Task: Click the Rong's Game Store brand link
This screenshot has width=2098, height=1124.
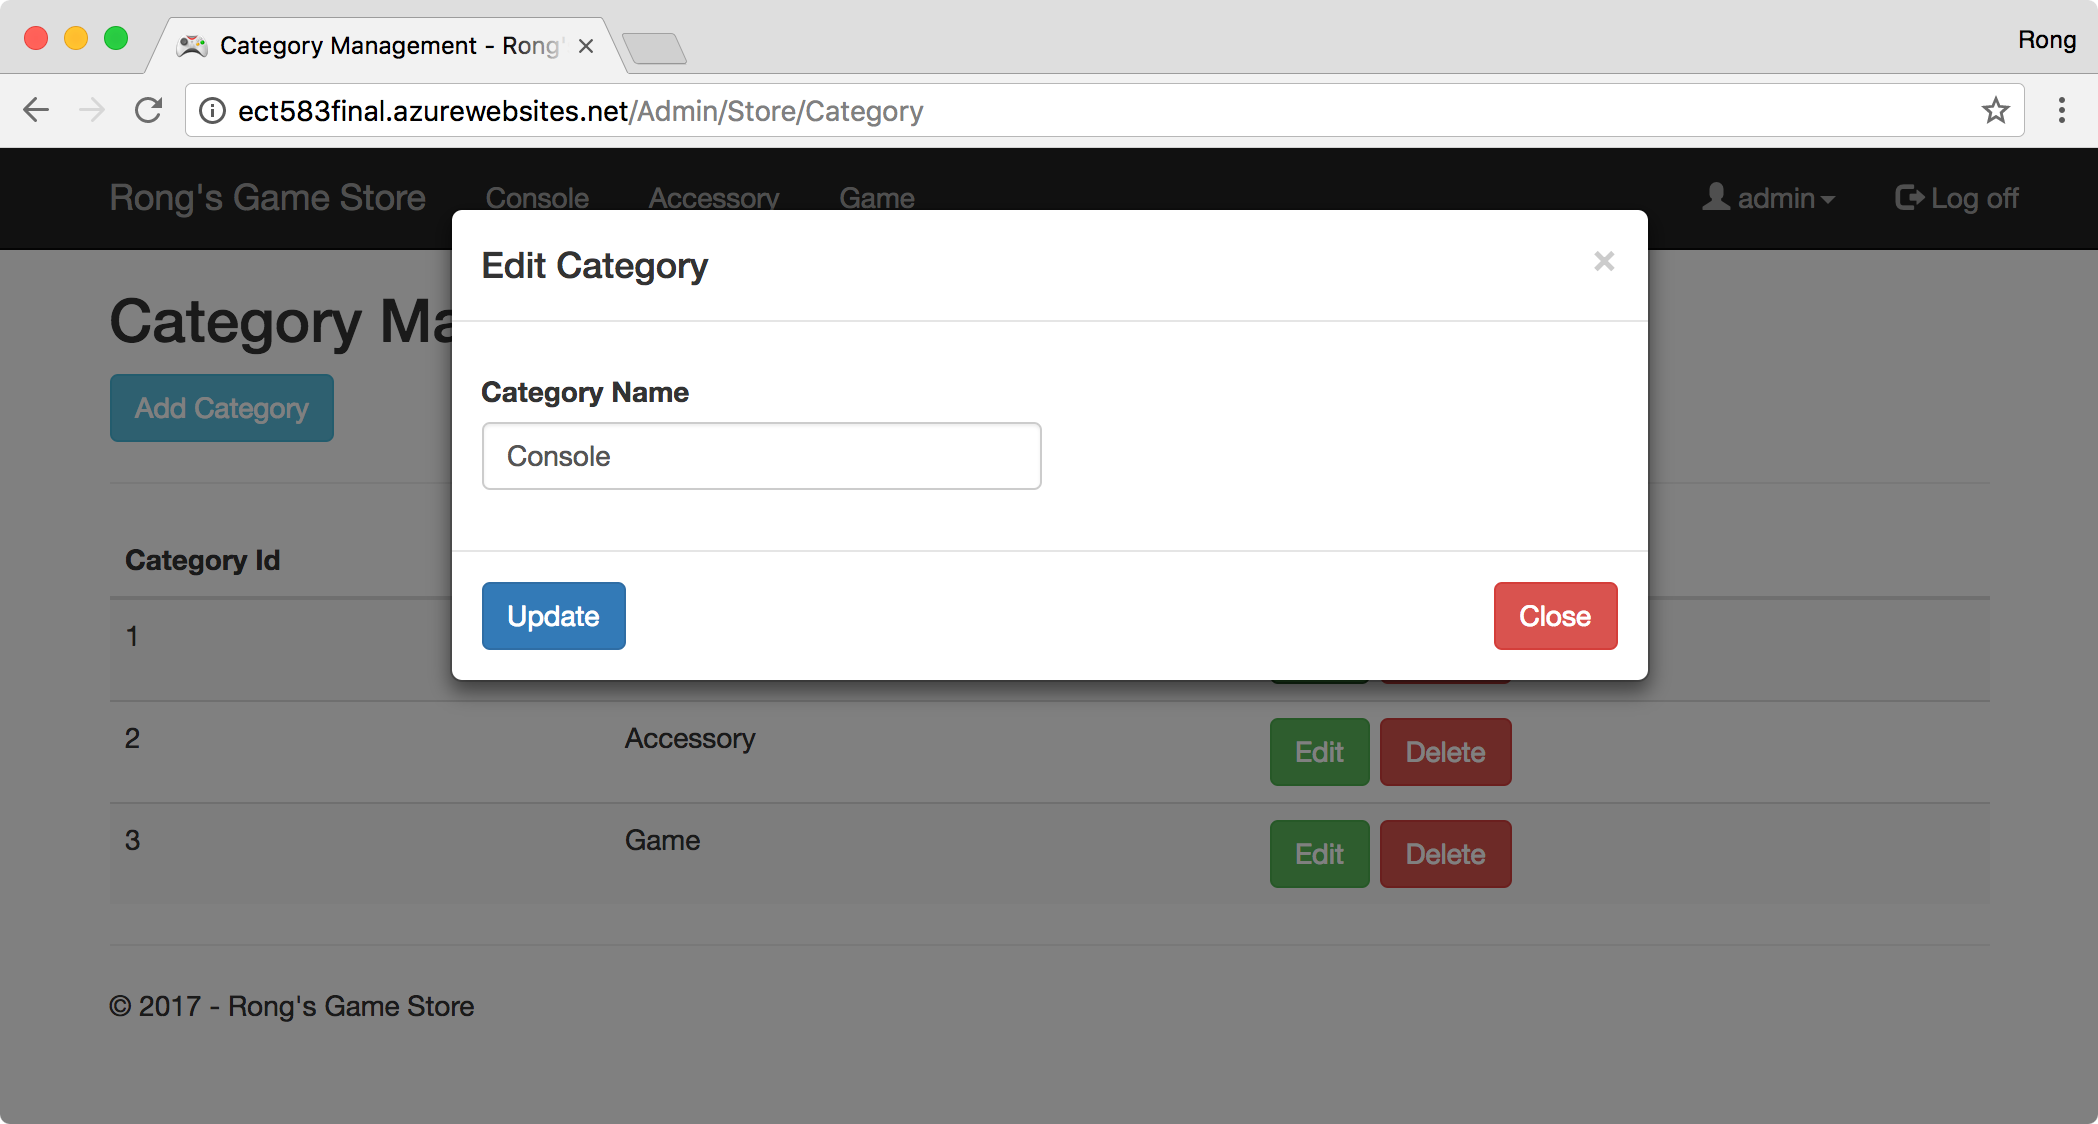Action: (x=268, y=198)
